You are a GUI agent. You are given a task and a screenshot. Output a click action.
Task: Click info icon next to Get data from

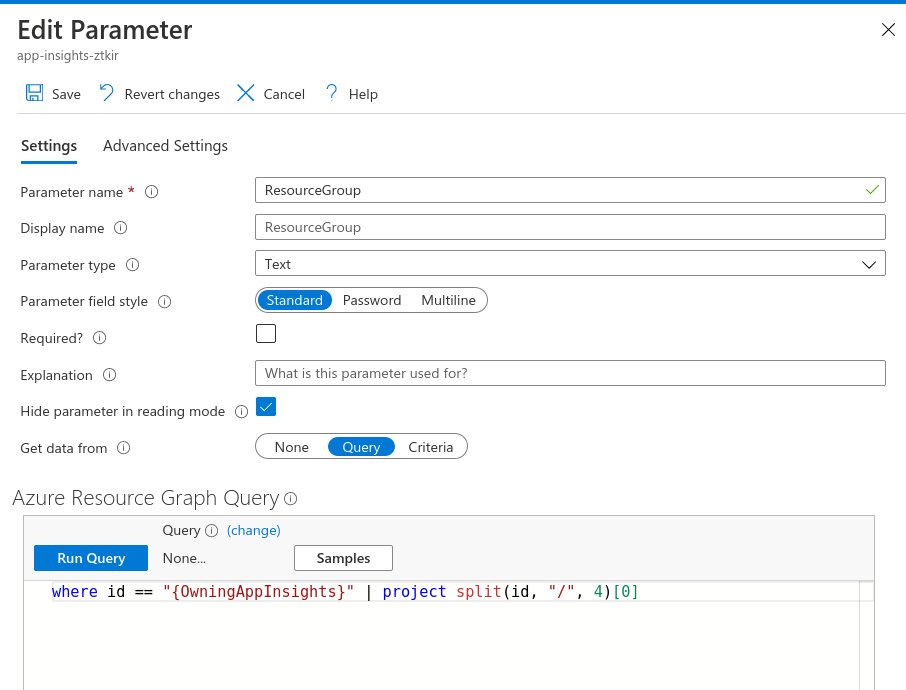pyautogui.click(x=124, y=448)
